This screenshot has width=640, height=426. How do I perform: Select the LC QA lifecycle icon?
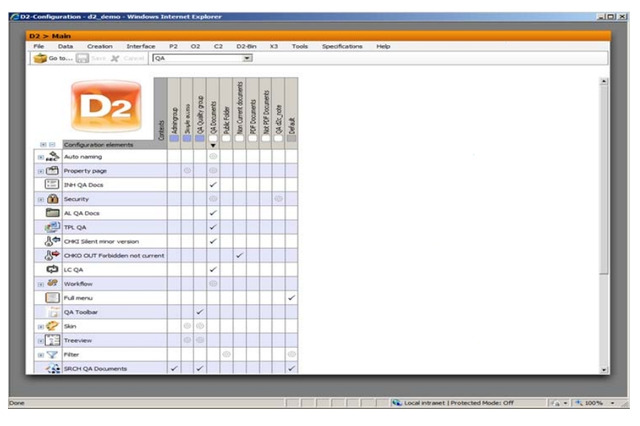[x=52, y=269]
